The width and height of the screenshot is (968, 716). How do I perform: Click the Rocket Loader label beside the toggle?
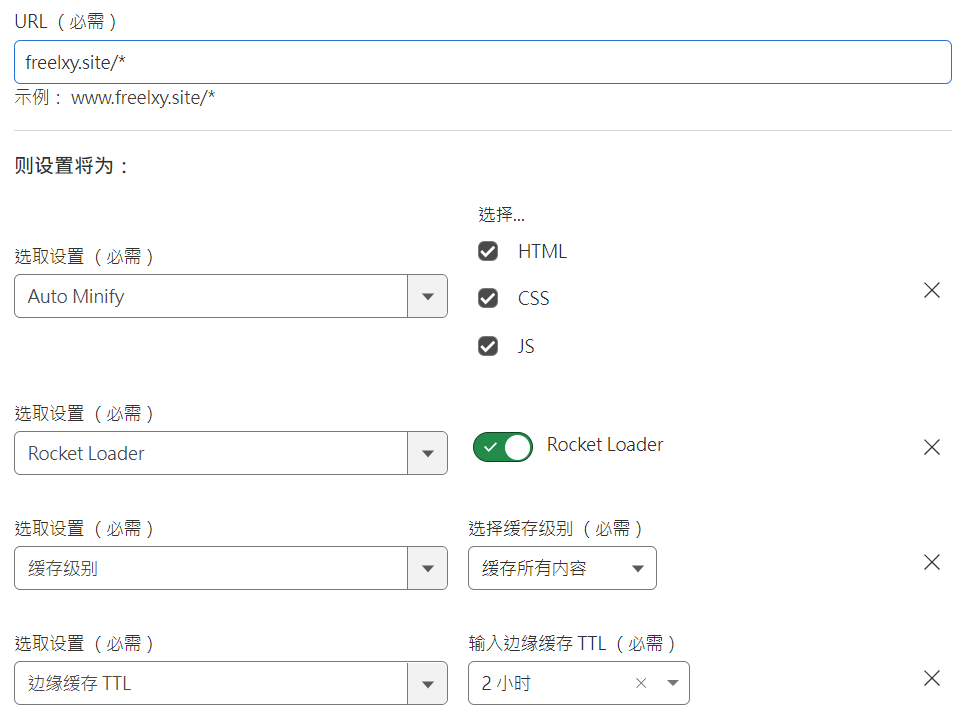click(605, 445)
